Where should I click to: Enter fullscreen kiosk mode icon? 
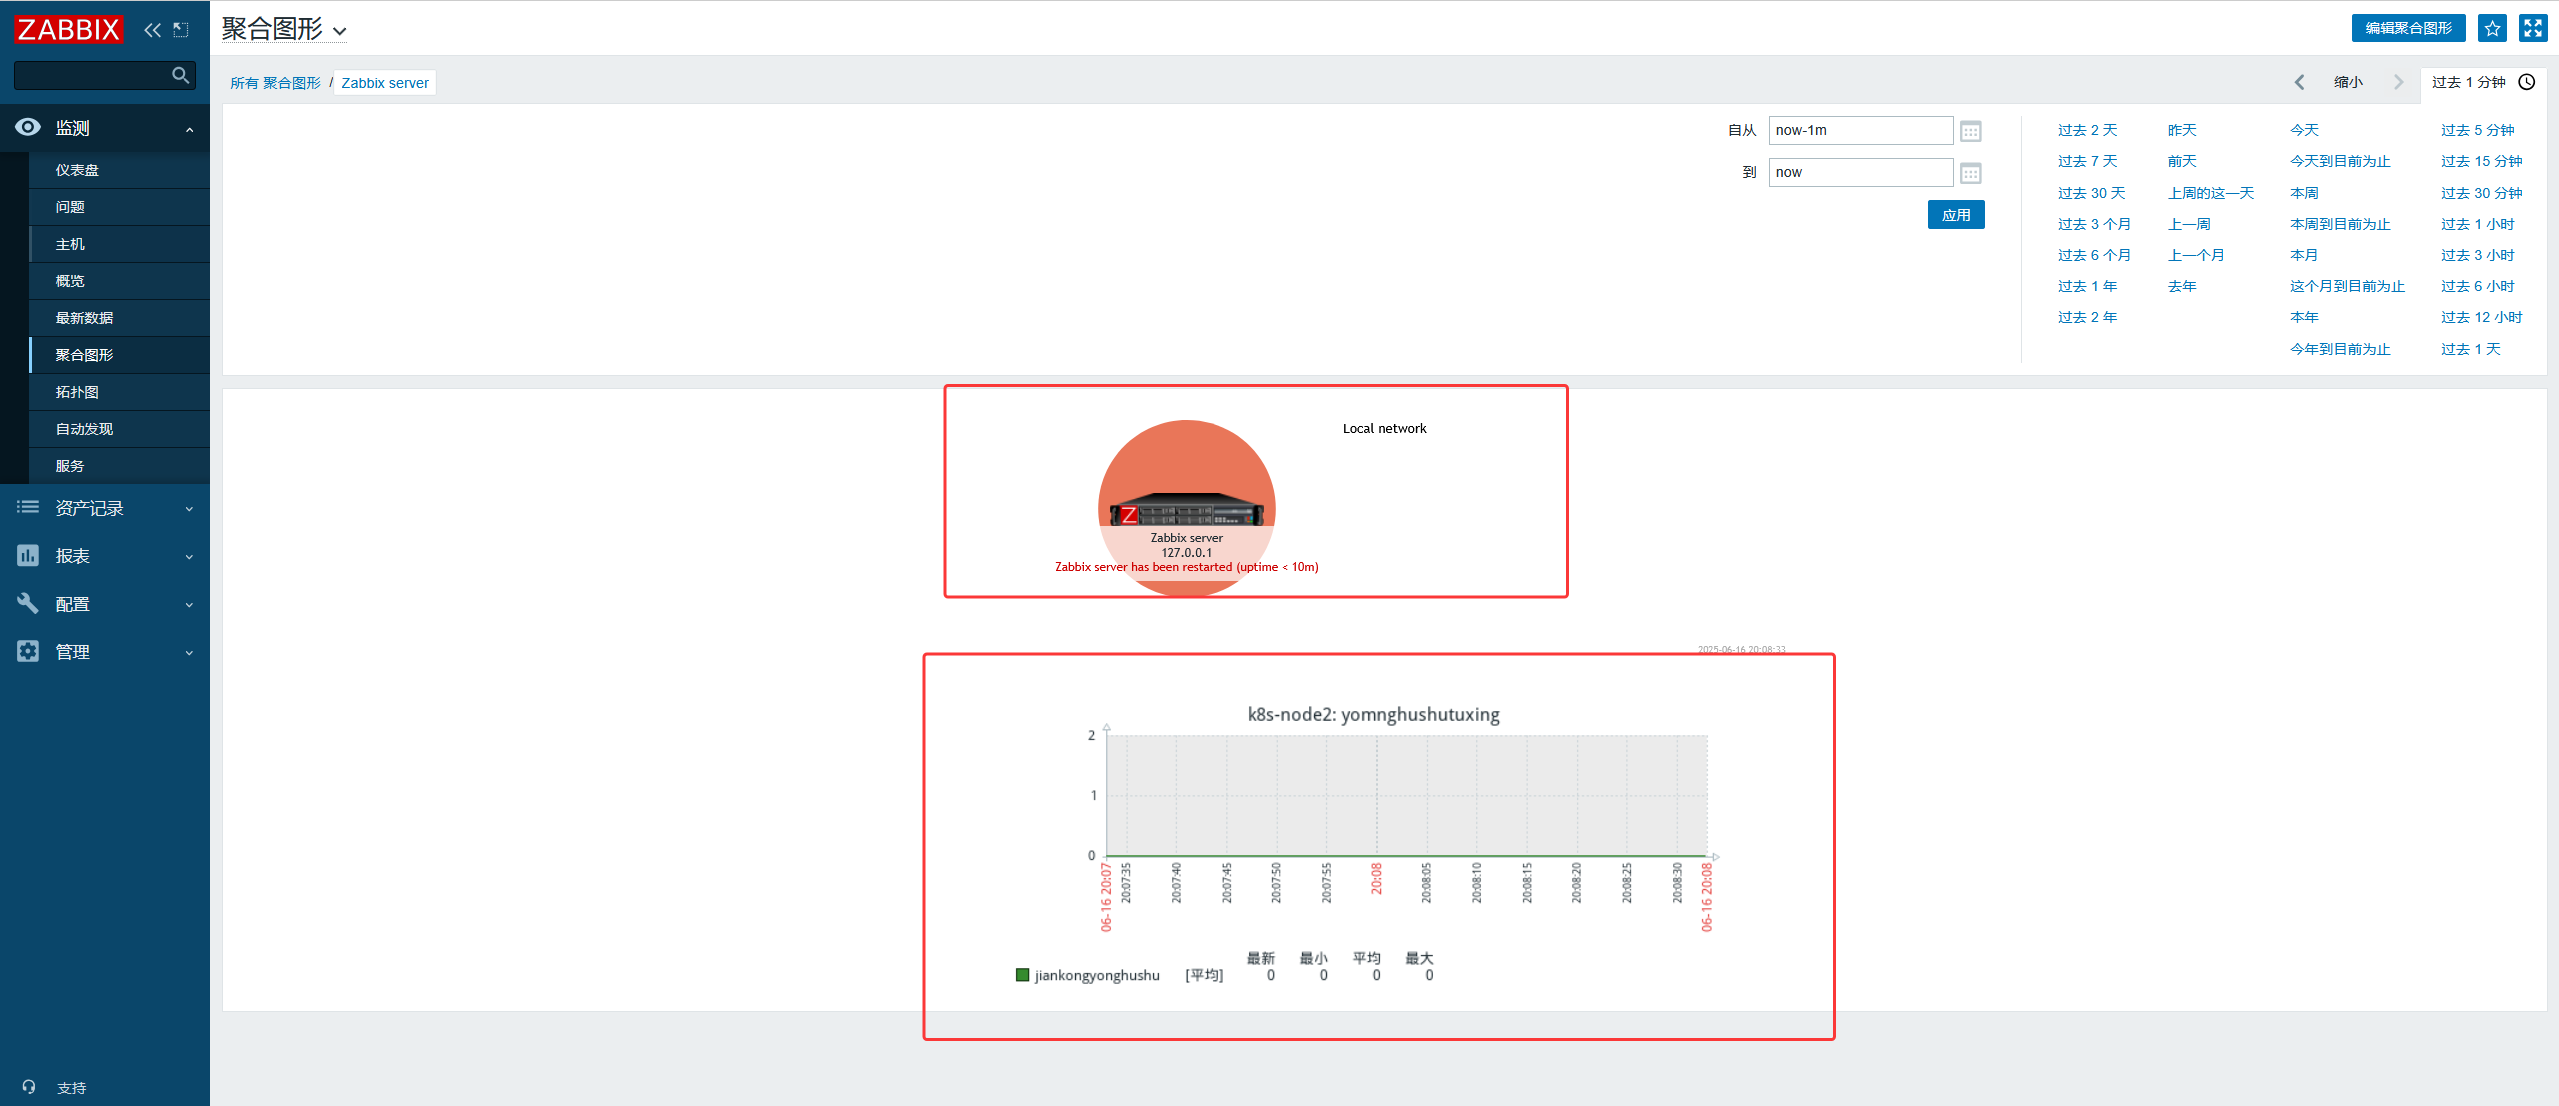pyautogui.click(x=2532, y=28)
